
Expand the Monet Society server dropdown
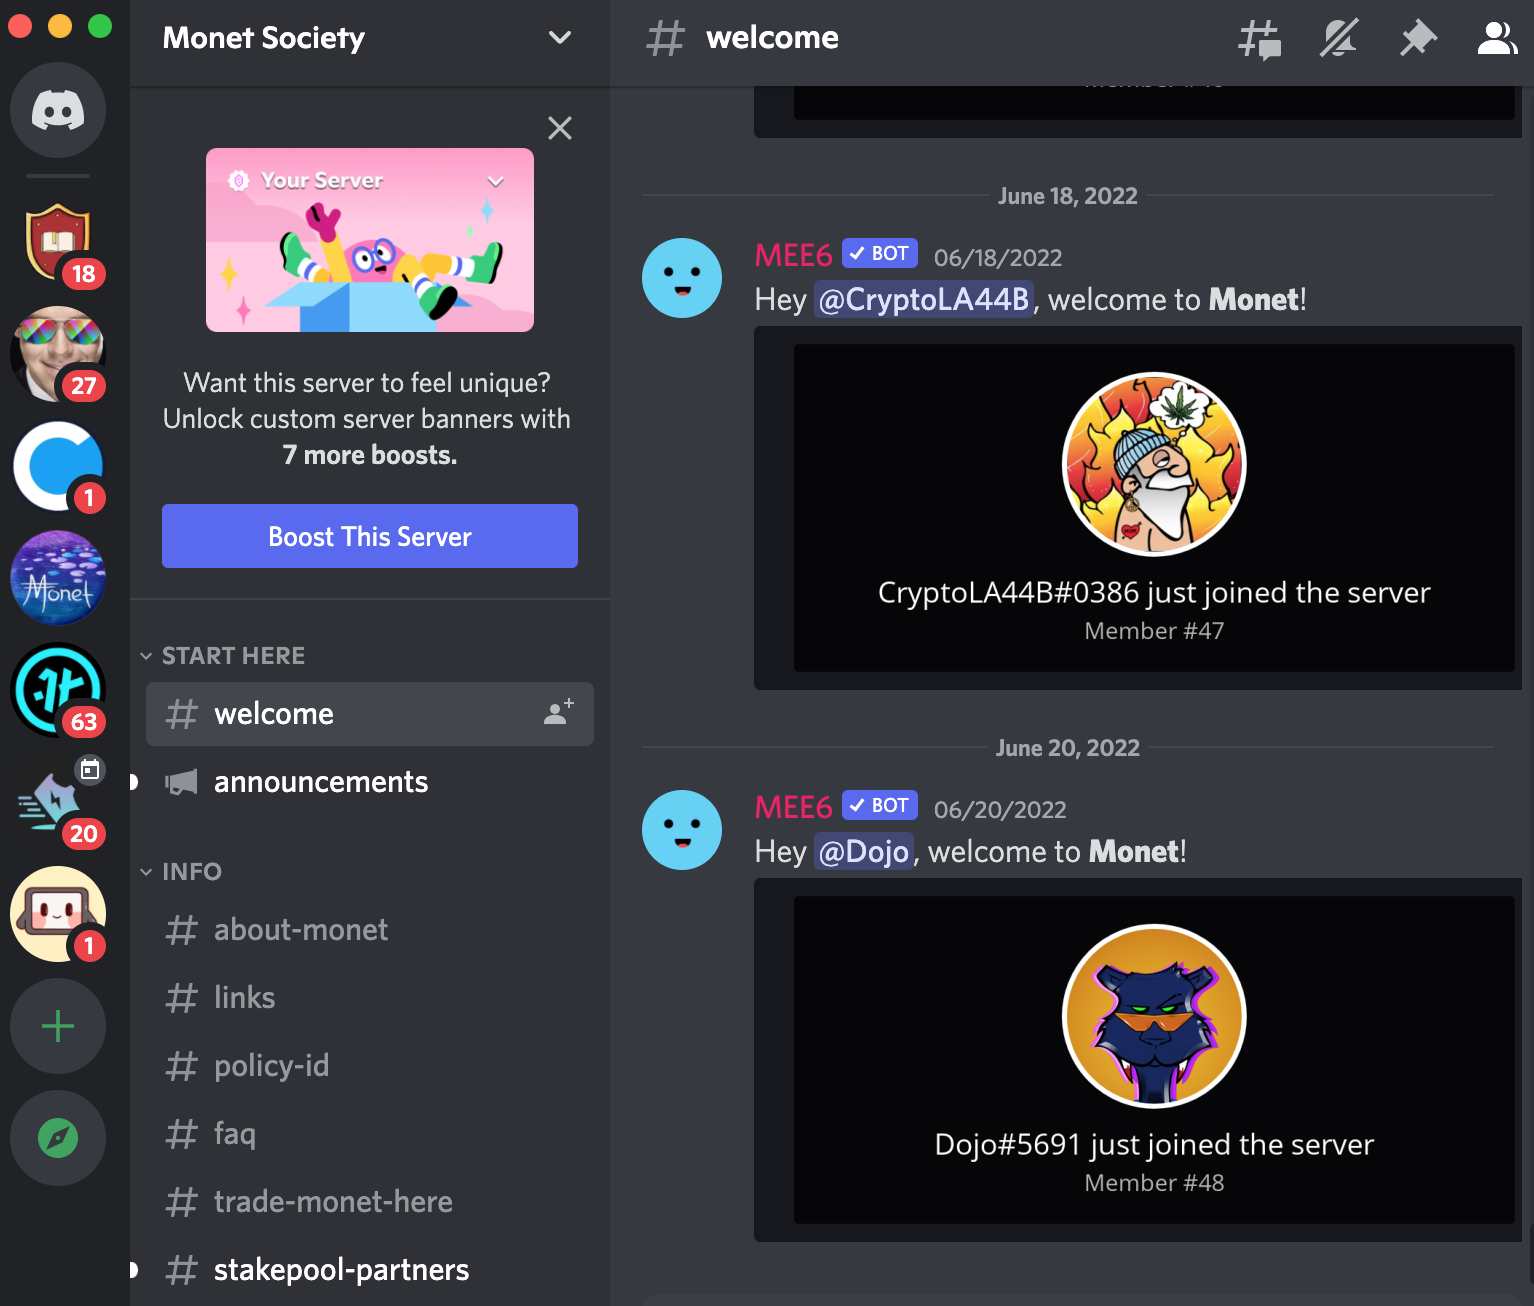tap(560, 38)
